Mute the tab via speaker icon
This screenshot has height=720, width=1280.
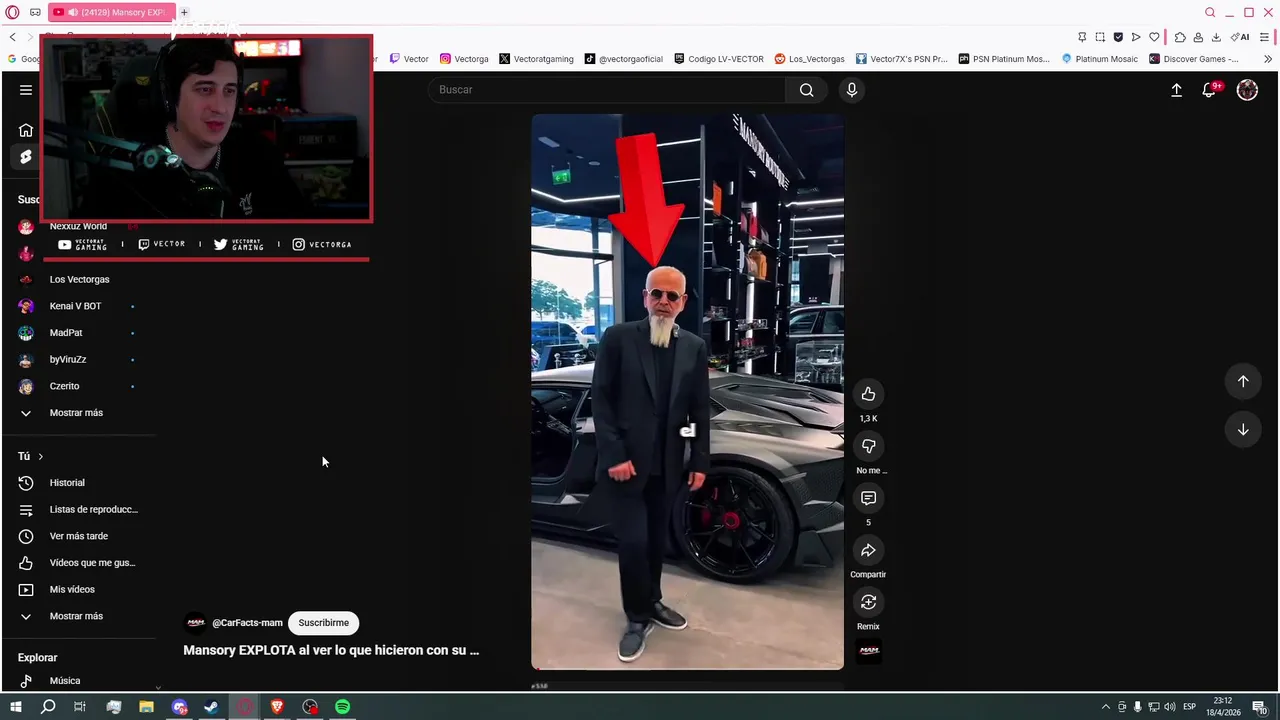(73, 12)
